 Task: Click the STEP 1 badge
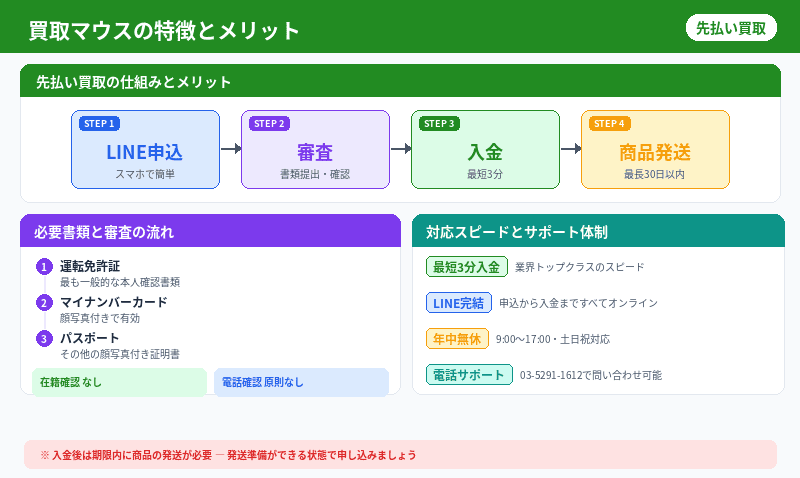[x=99, y=124]
